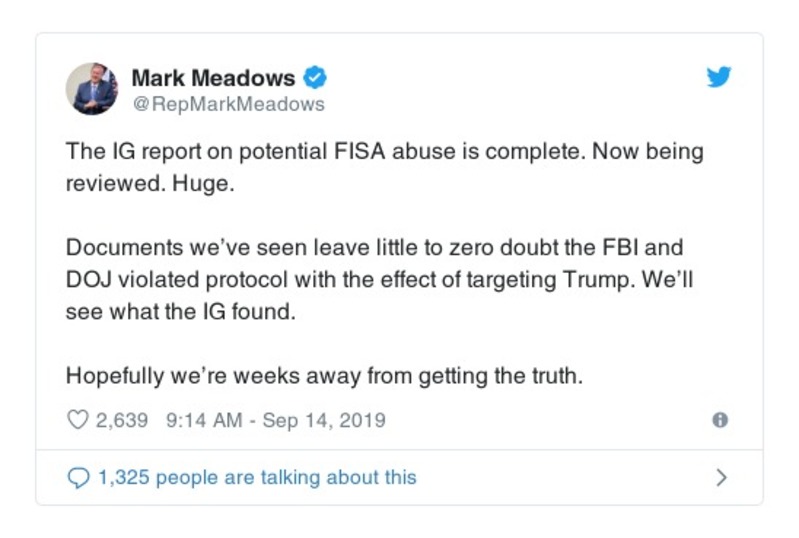Click the Mark Meadows display name
This screenshot has height=538, width=799.
click(213, 77)
